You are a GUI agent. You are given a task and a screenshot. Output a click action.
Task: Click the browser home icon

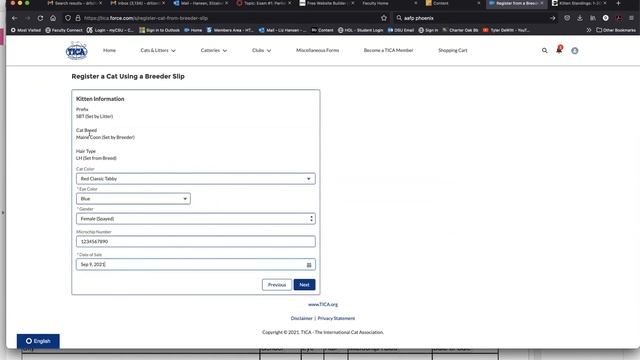click(x=53, y=18)
